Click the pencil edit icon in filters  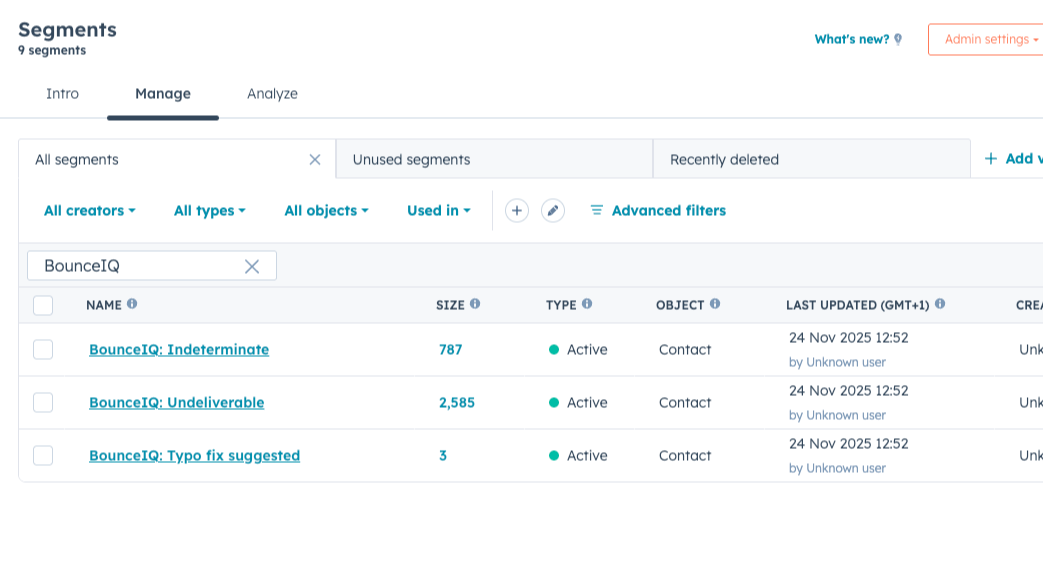[x=552, y=210]
